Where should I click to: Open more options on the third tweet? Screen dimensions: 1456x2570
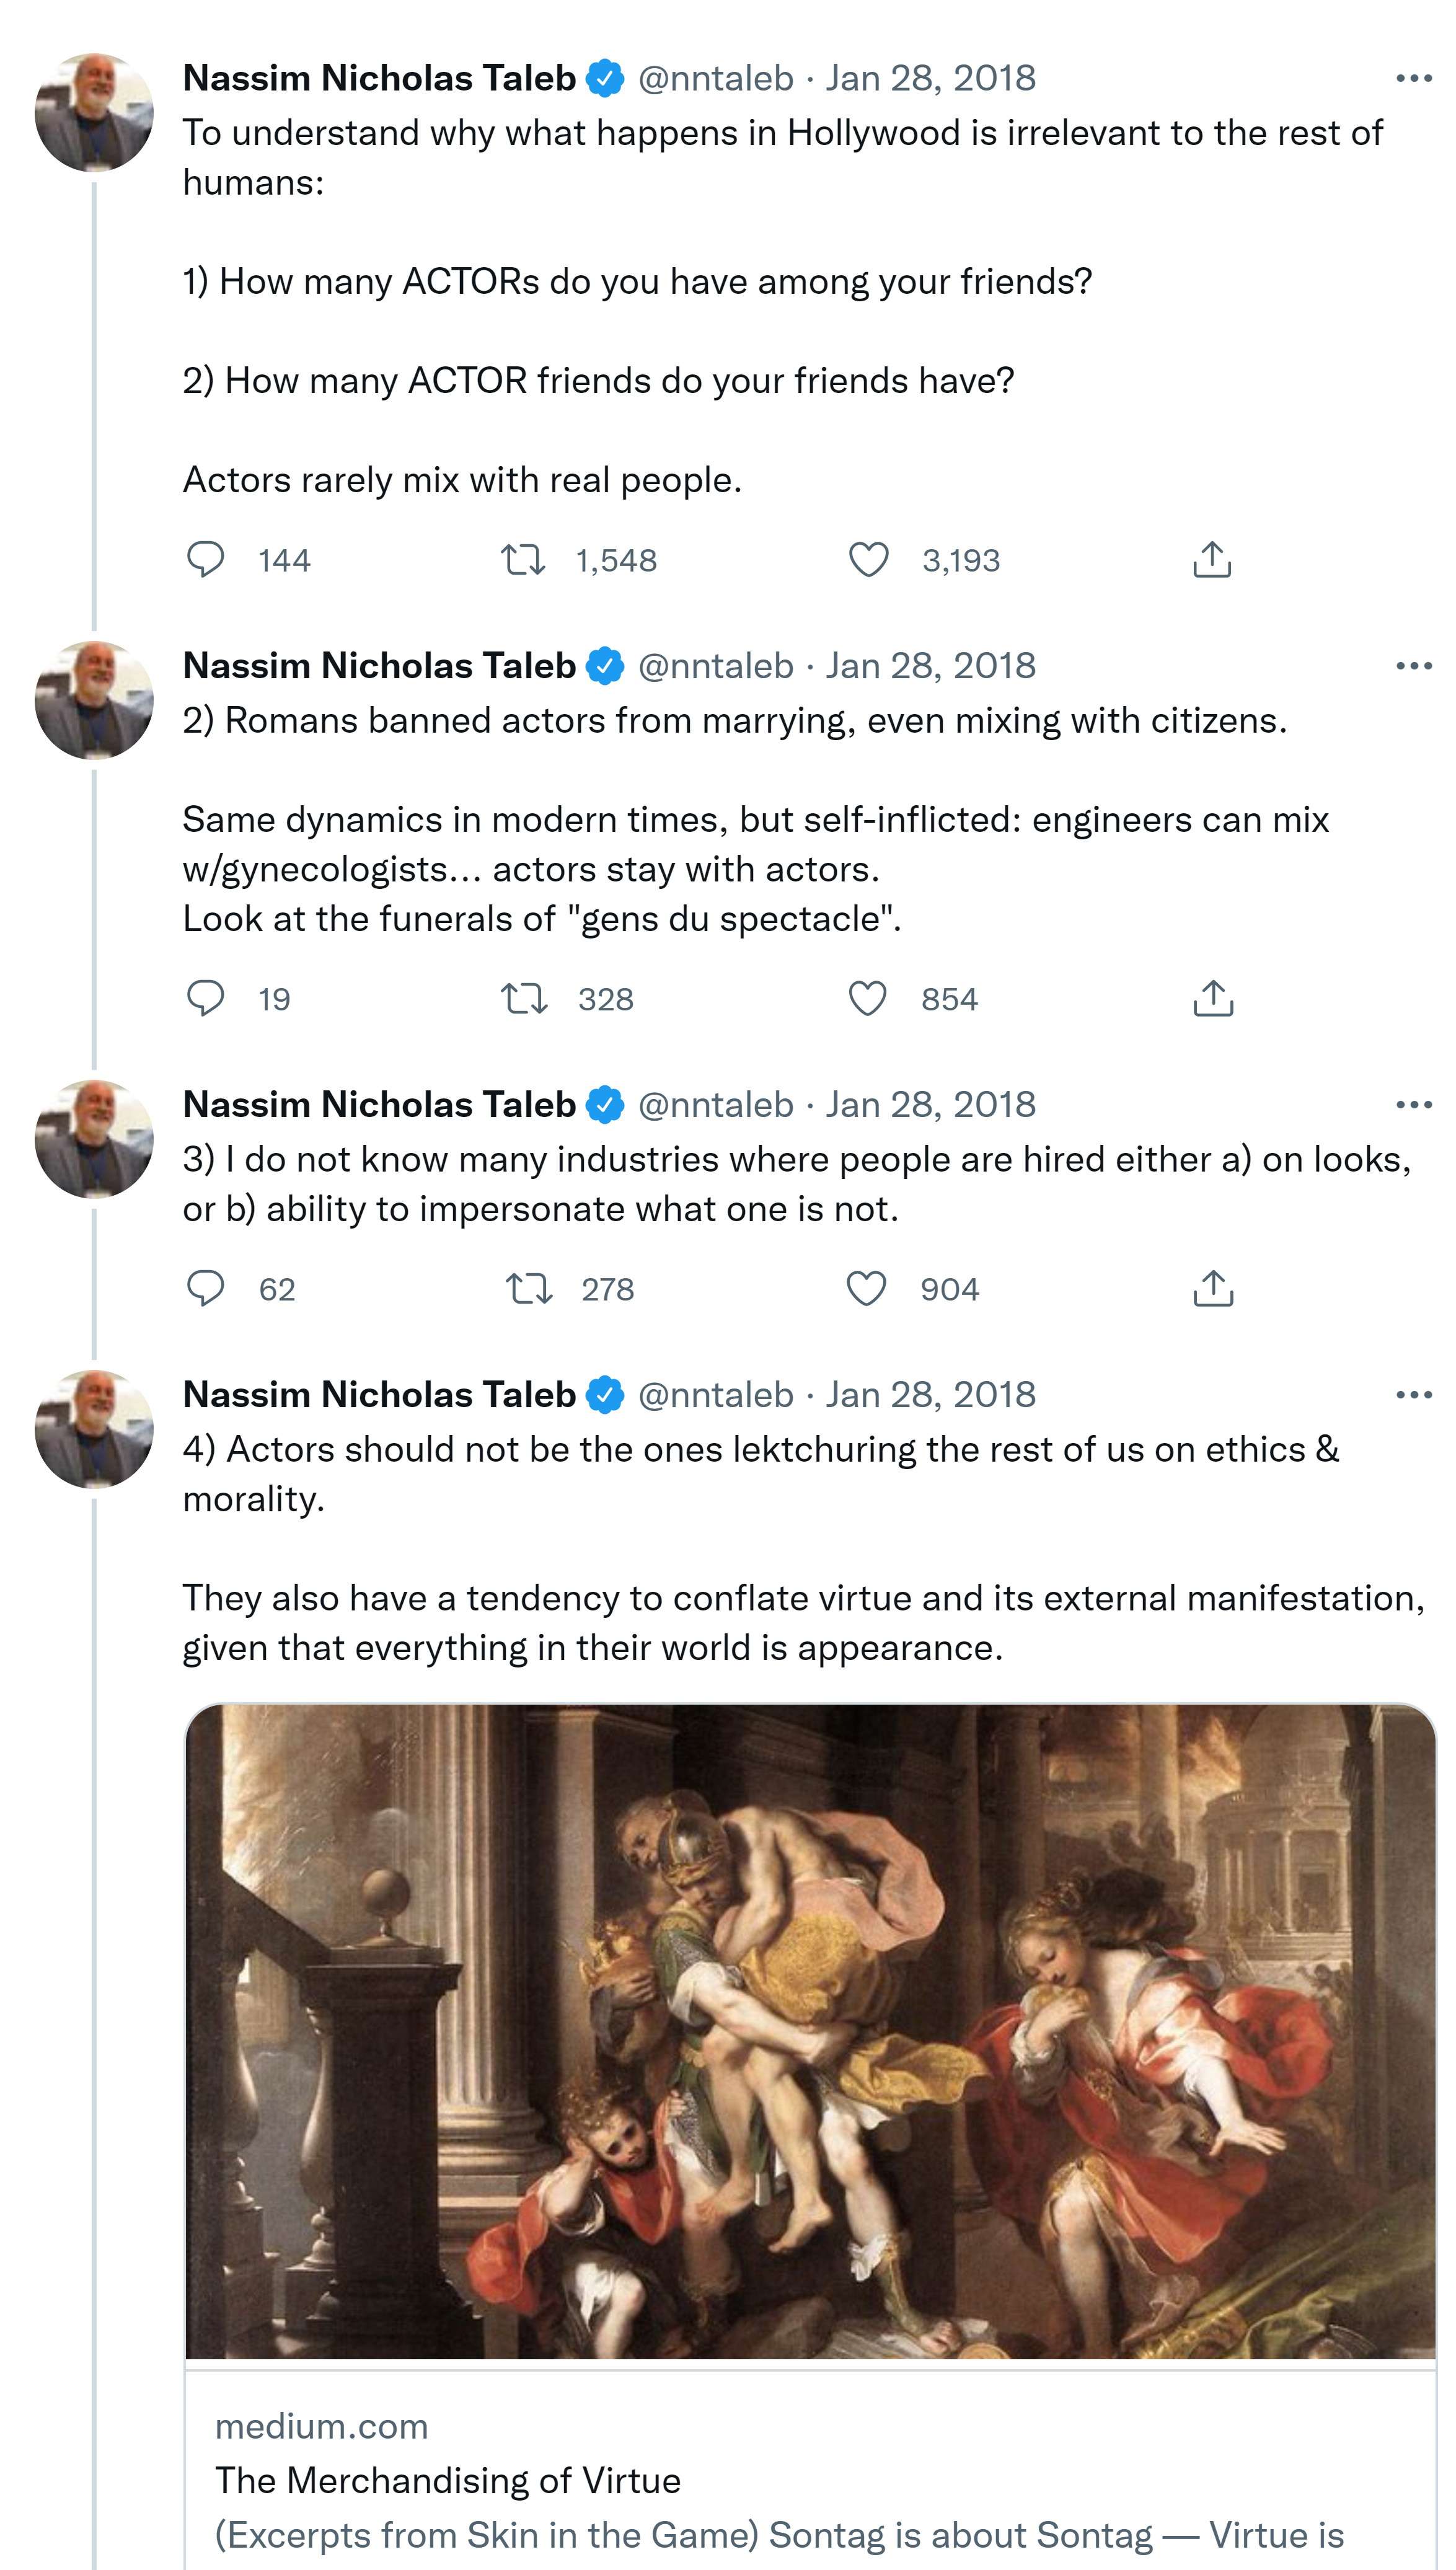[x=1413, y=1105]
